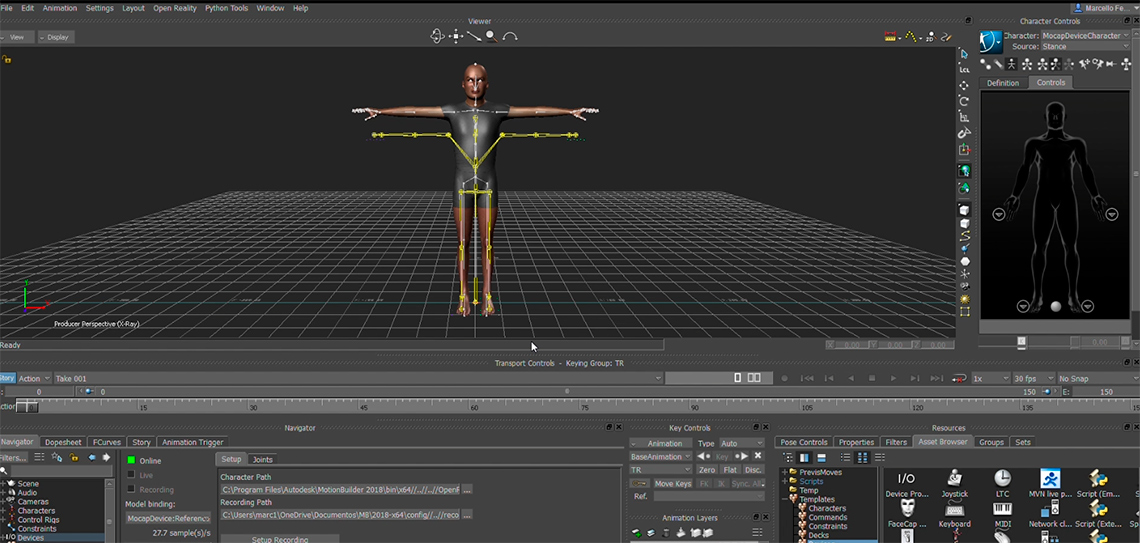Viewport: 1140px width, 543px height.
Task: Expand the PrevisMoves folder in asset tree
Action: [x=786, y=472]
